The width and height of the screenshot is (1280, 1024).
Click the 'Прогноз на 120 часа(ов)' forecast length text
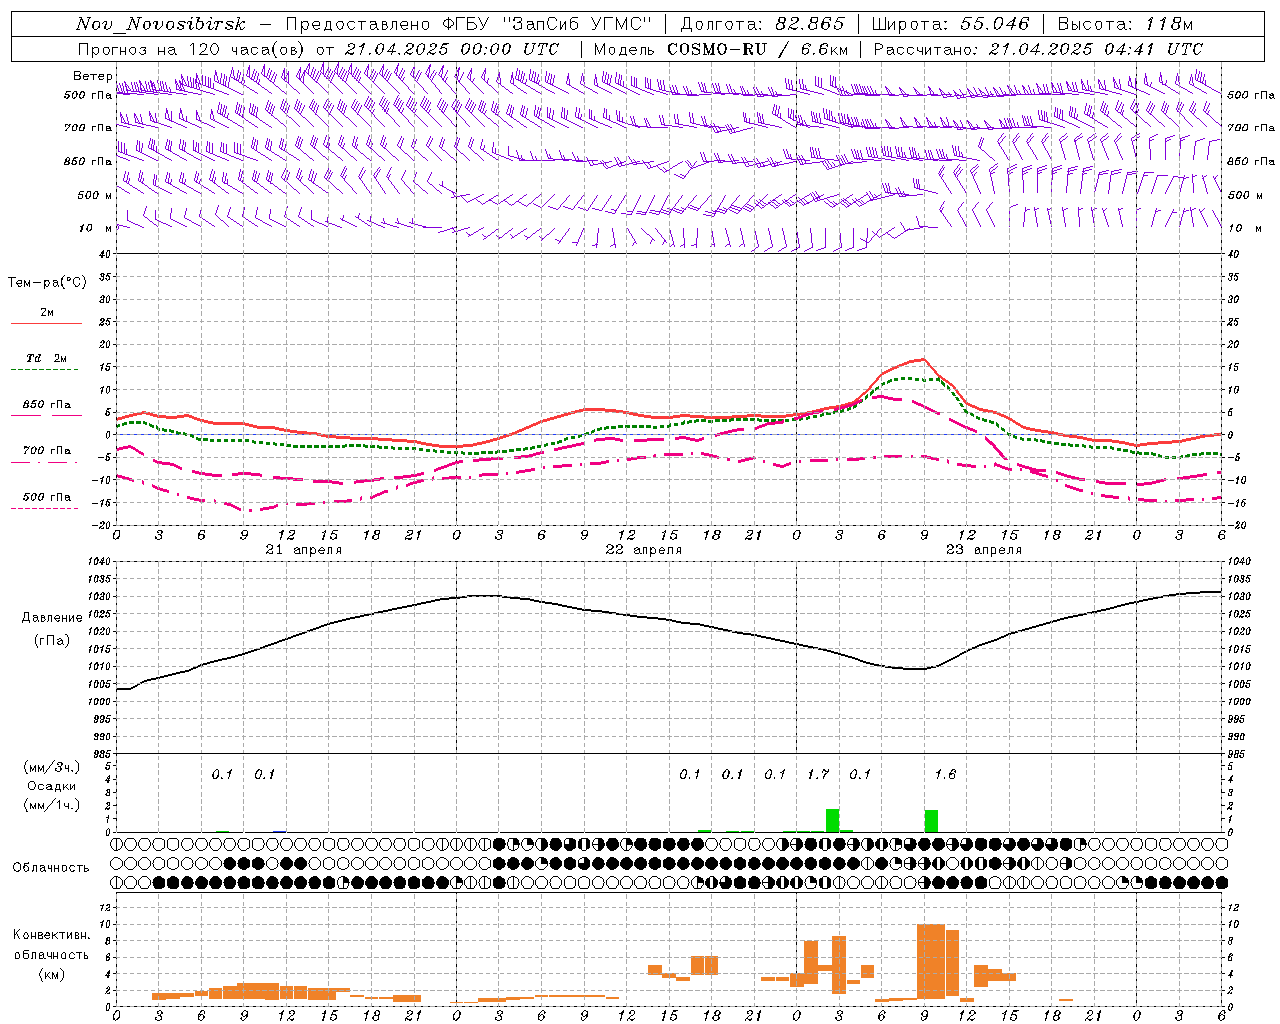(192, 49)
